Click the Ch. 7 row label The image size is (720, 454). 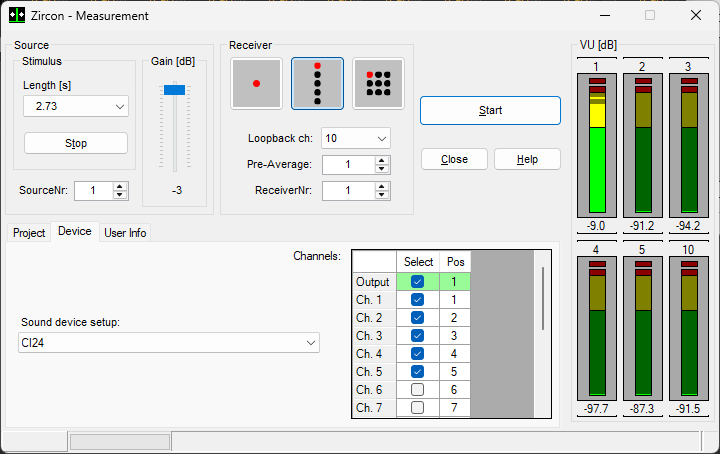pyautogui.click(x=374, y=407)
